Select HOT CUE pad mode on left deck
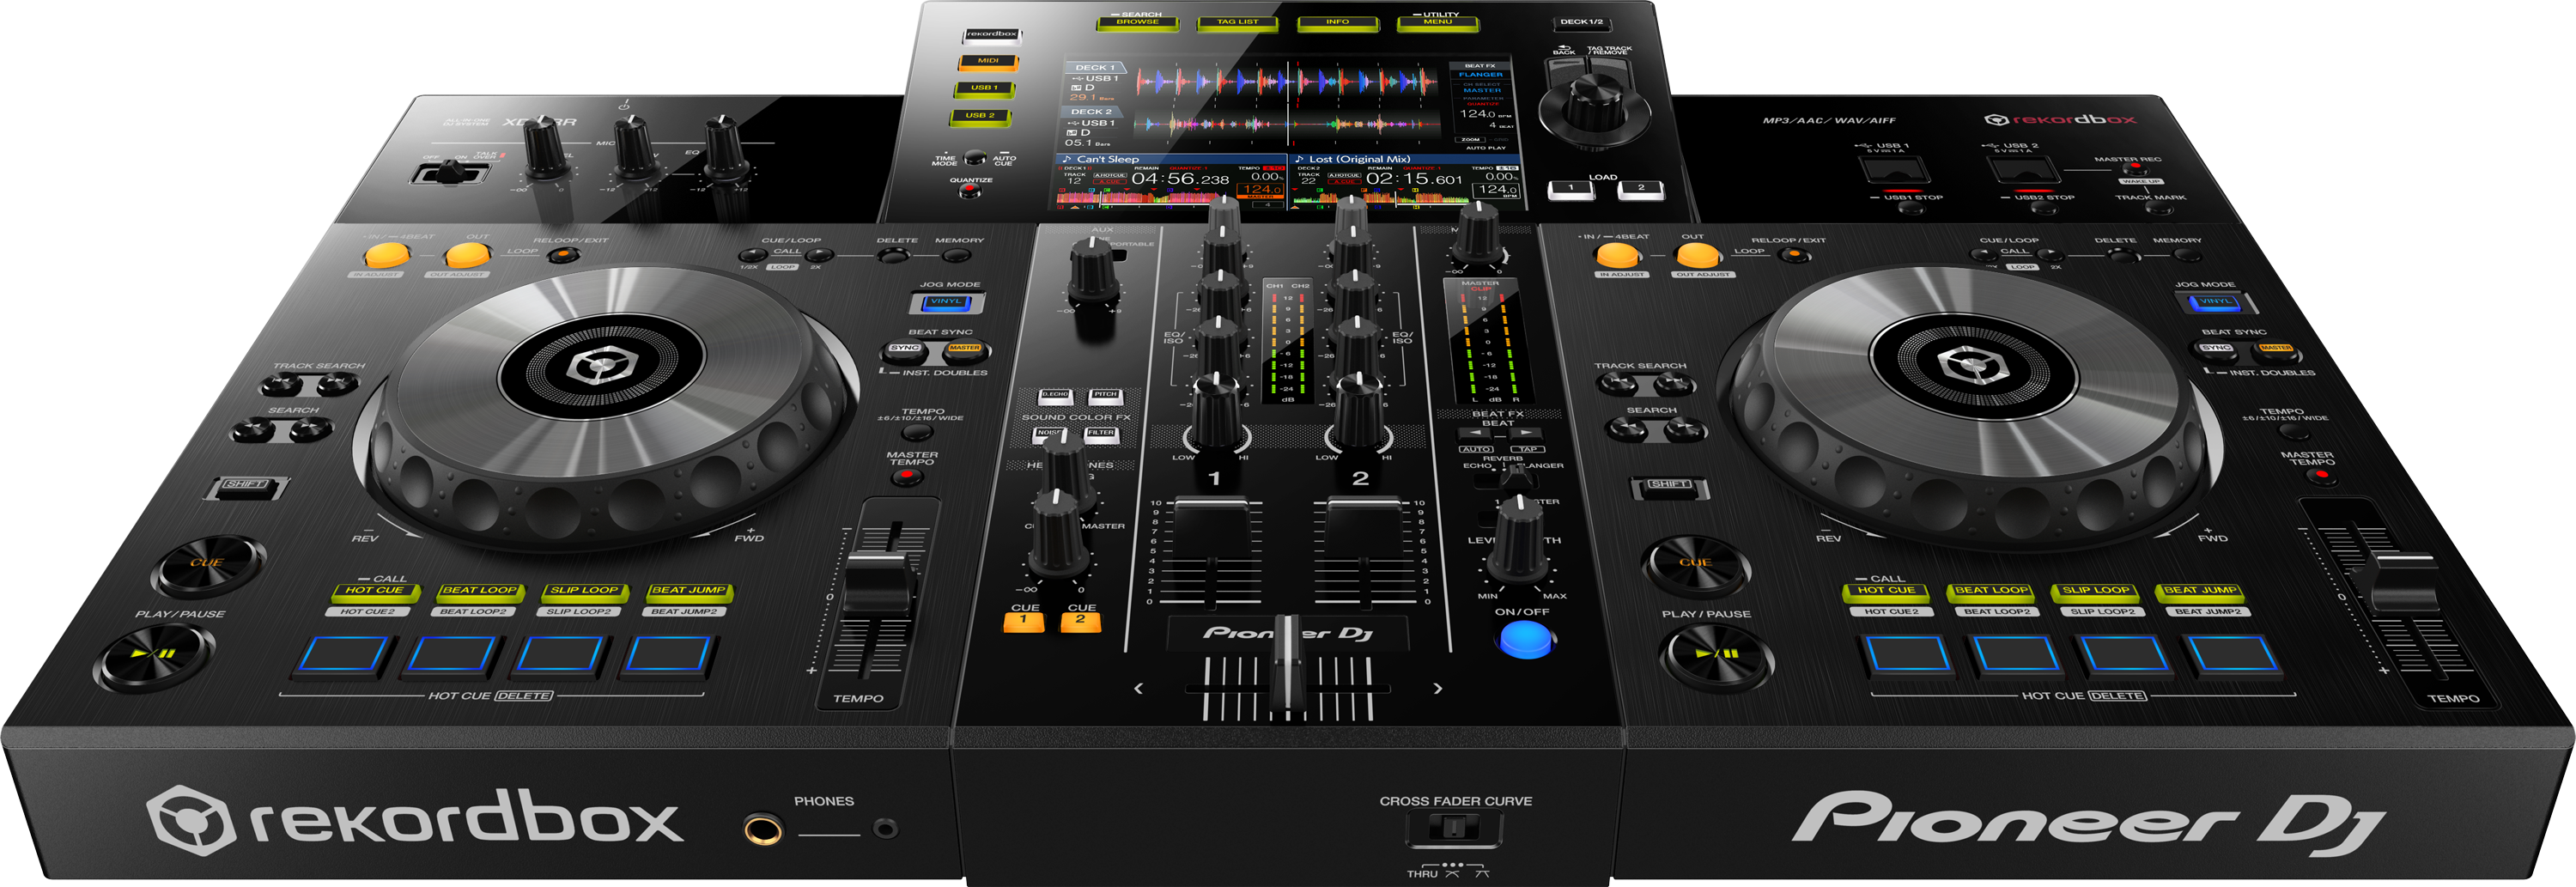 coord(374,593)
